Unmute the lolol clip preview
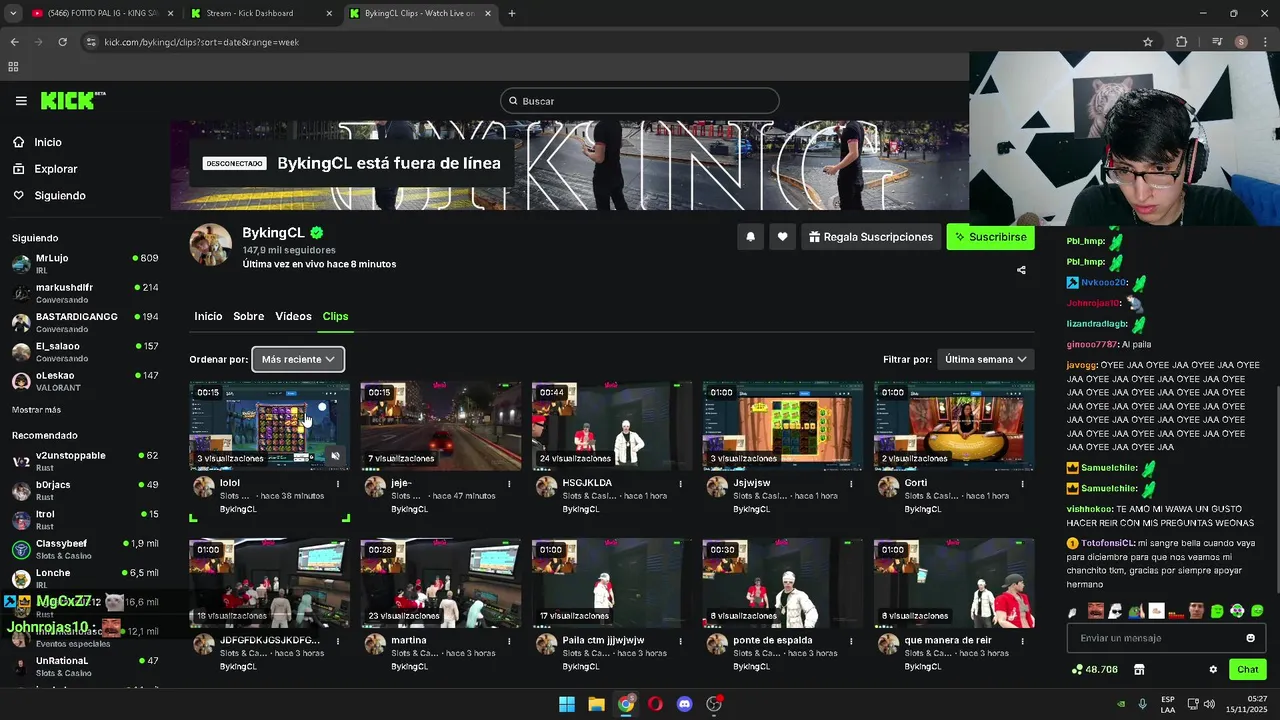 [336, 456]
